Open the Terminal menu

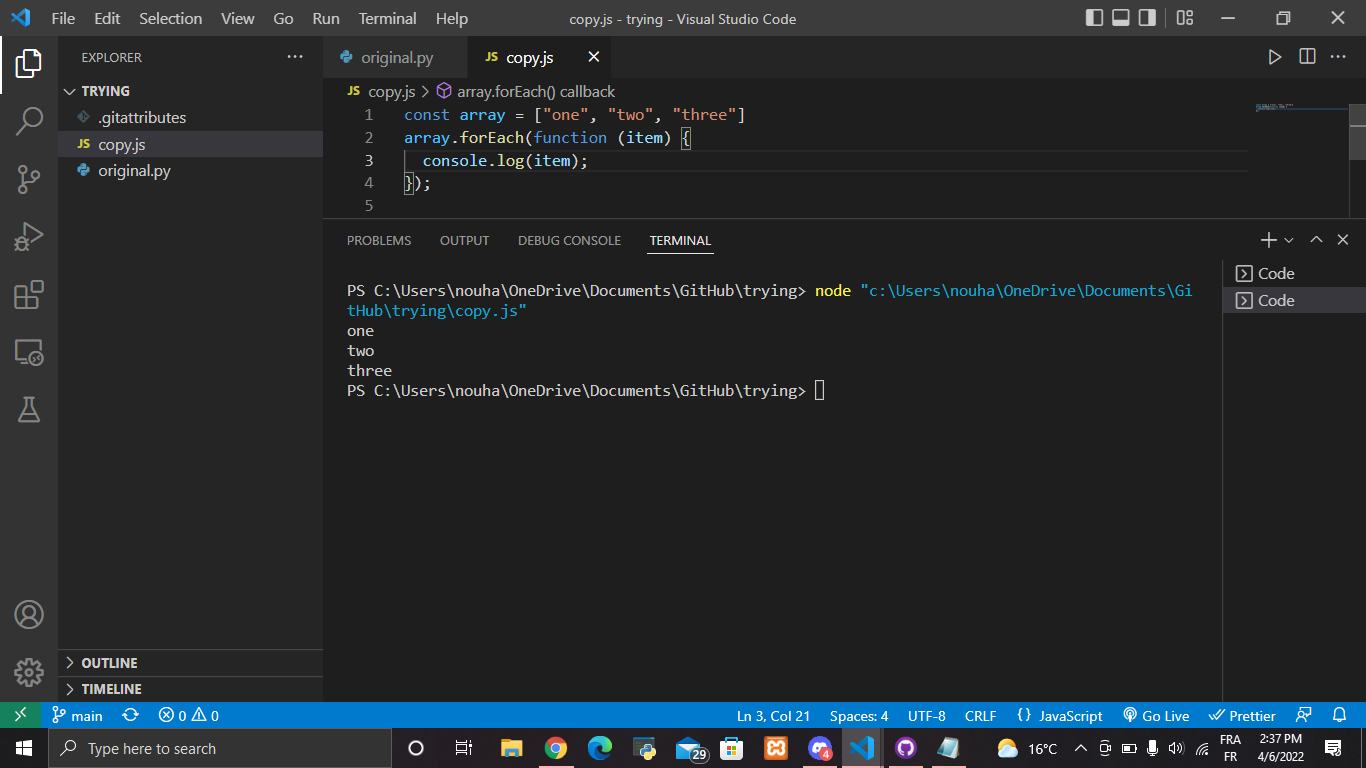[x=387, y=18]
